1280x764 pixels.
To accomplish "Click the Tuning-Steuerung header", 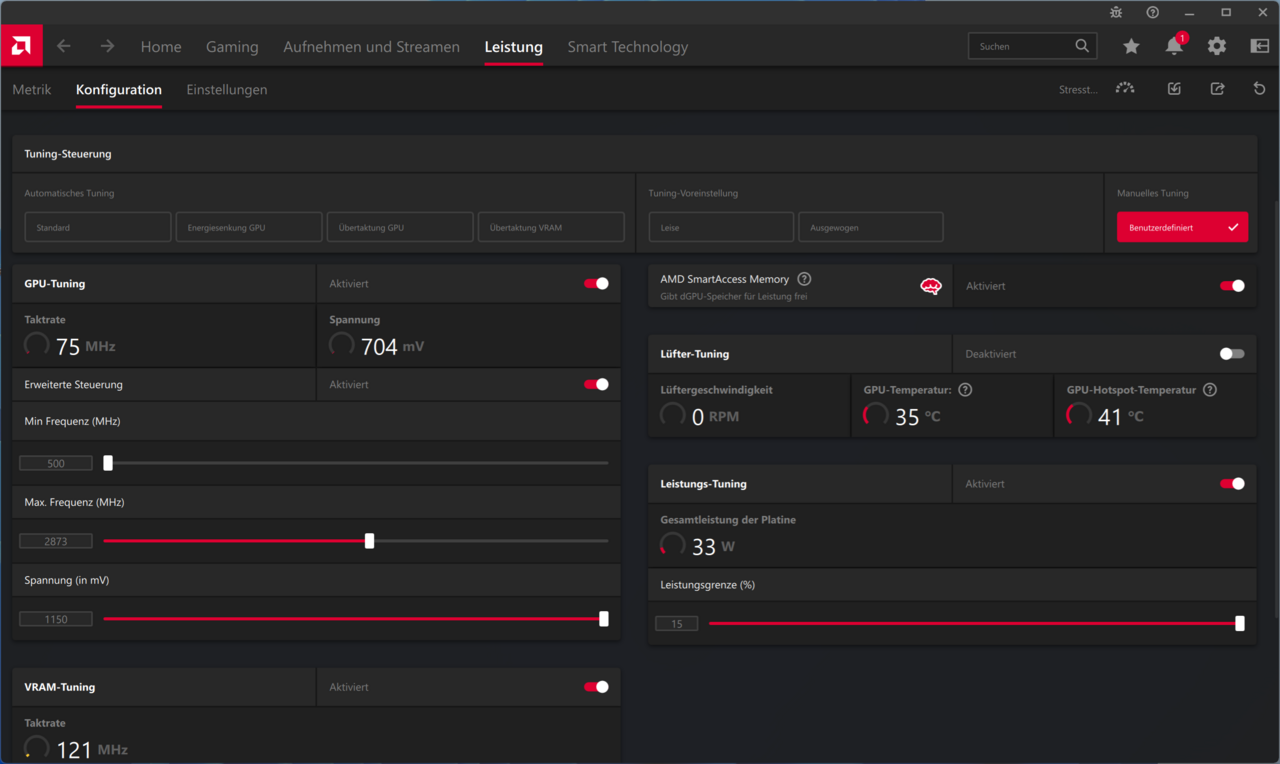I will click(68, 154).
